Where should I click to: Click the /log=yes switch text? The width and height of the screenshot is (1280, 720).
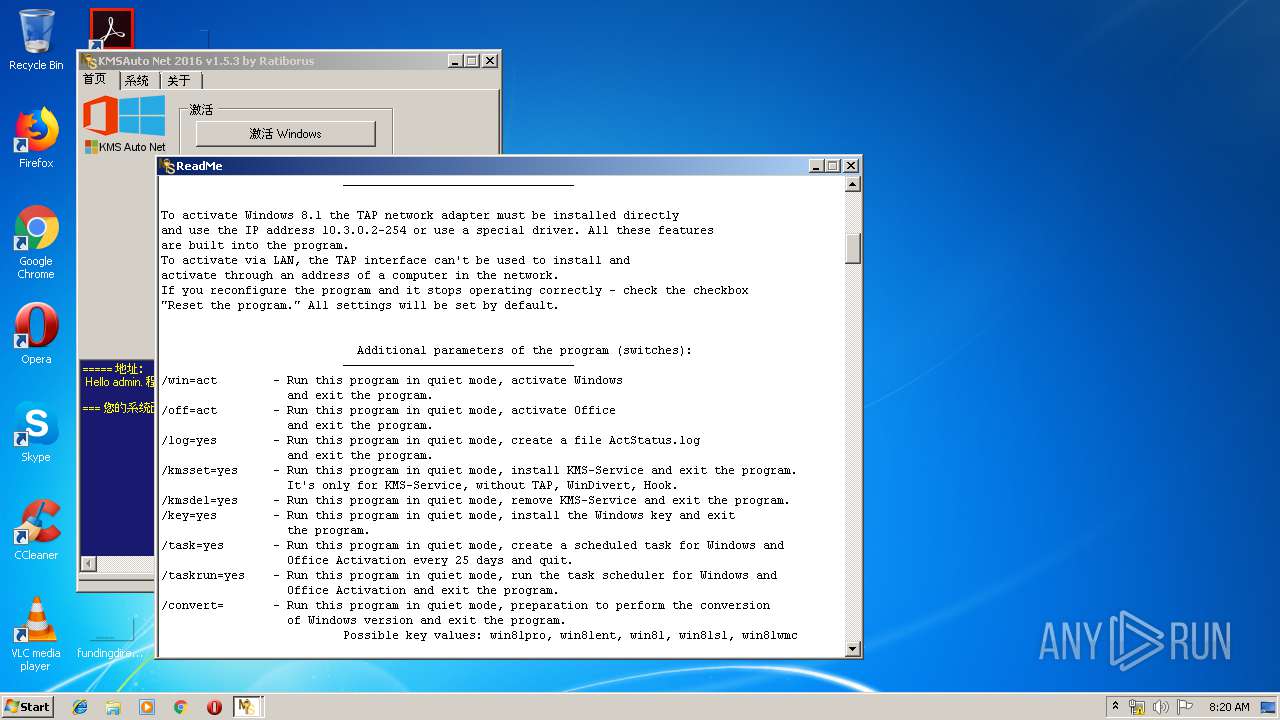click(189, 440)
